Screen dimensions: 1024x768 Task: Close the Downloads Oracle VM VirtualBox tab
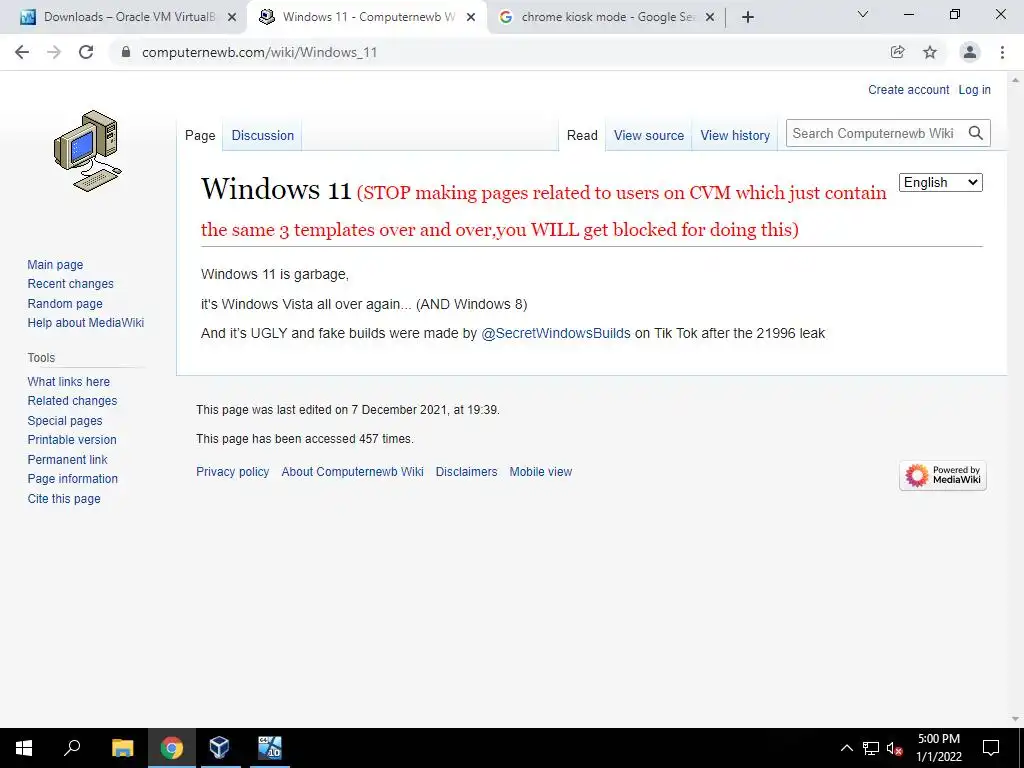tap(232, 17)
